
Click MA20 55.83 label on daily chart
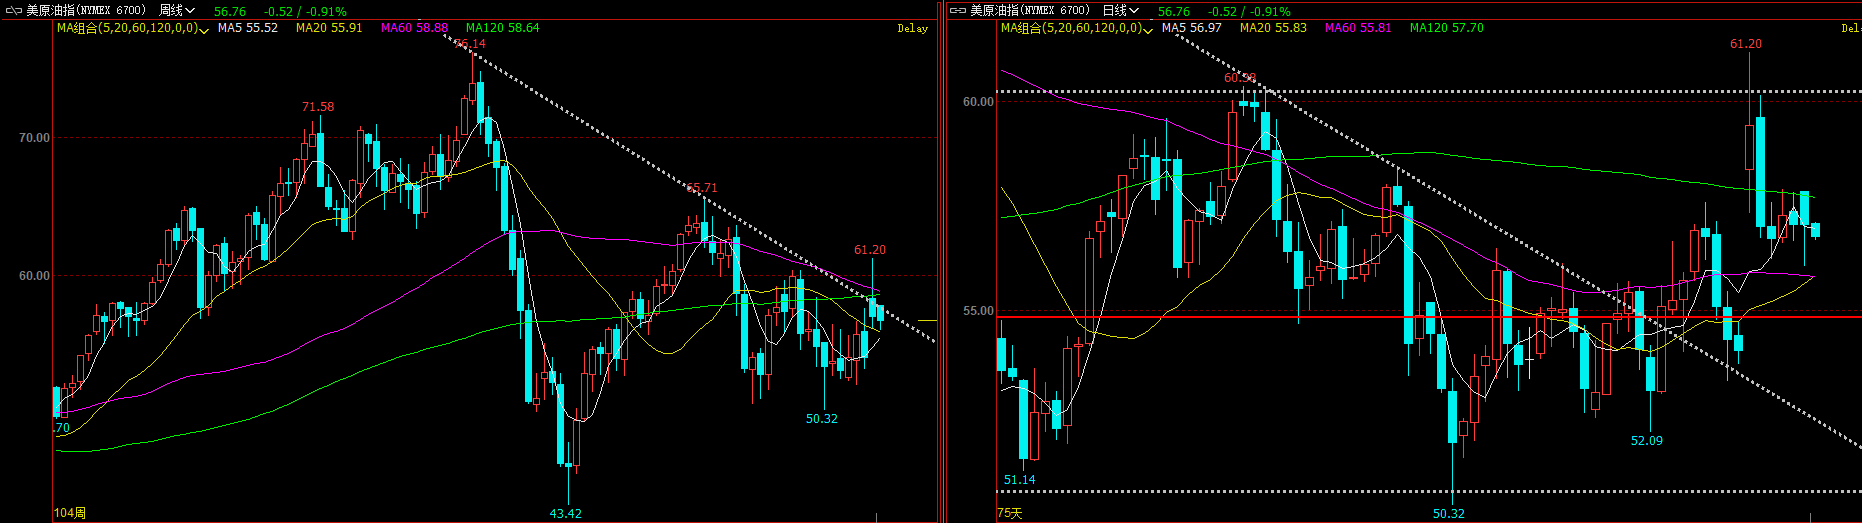point(1273,28)
